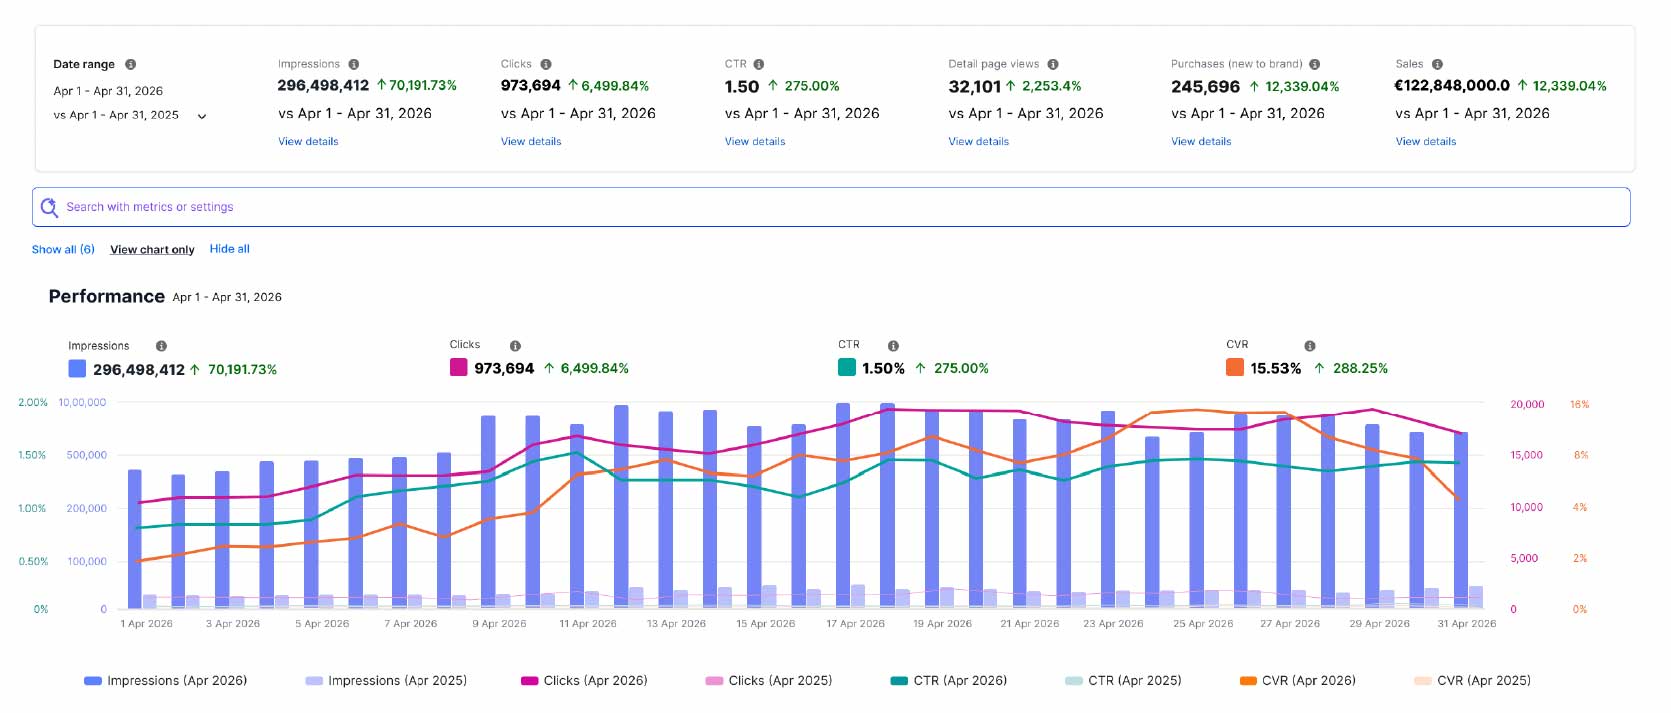The width and height of the screenshot is (1671, 713).
Task: Click the info icon beside Detail page views
Action: 1053,64
